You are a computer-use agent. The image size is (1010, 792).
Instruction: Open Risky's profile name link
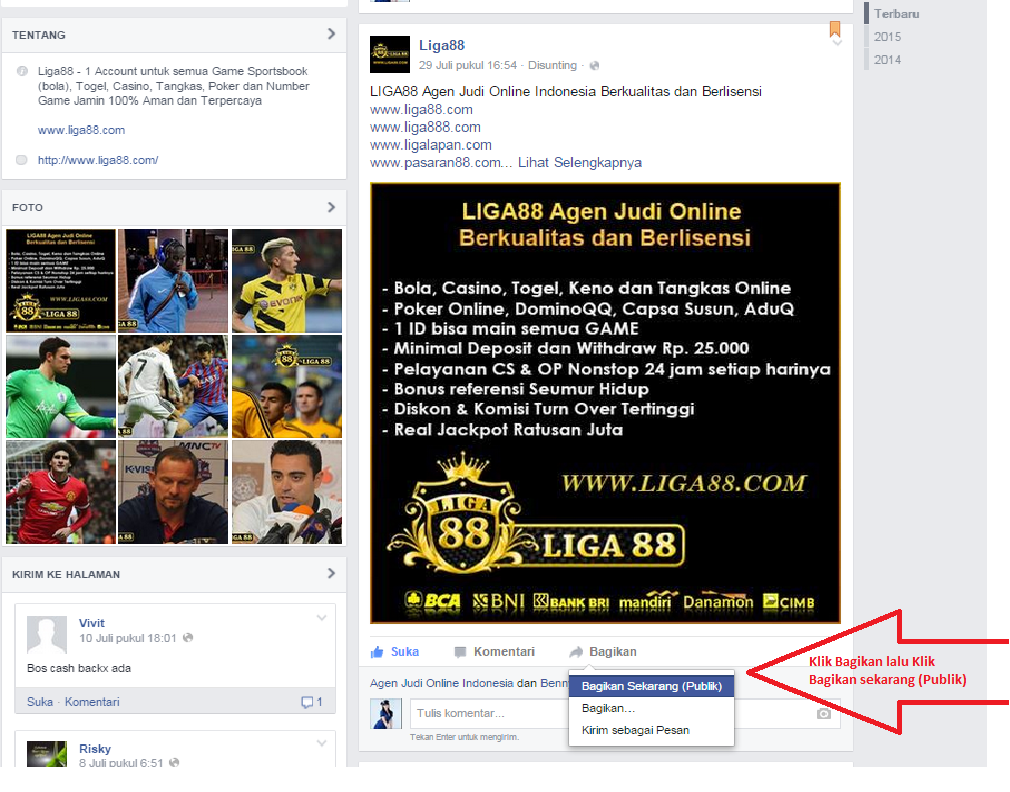pos(95,748)
